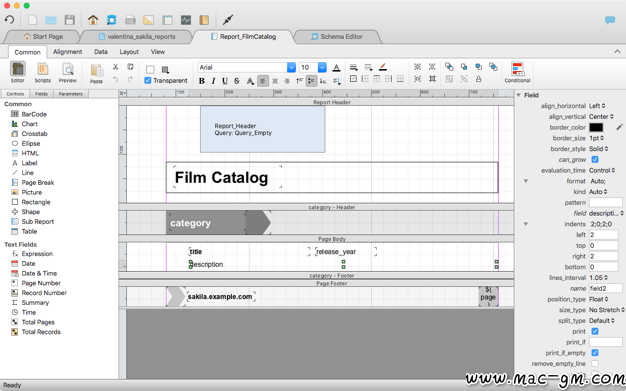
Task: Open the font size 10 dropdown
Action: [x=322, y=67]
